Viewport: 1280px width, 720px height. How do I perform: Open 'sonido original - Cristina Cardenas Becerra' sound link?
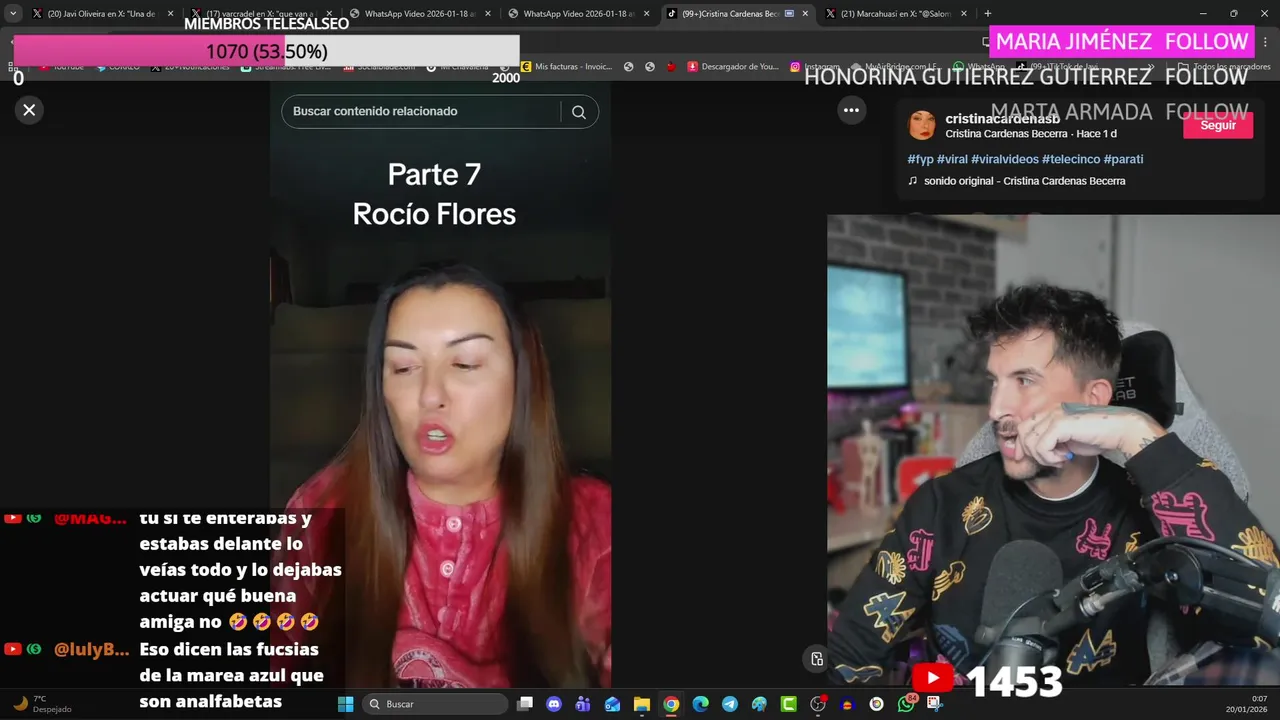(1024, 181)
